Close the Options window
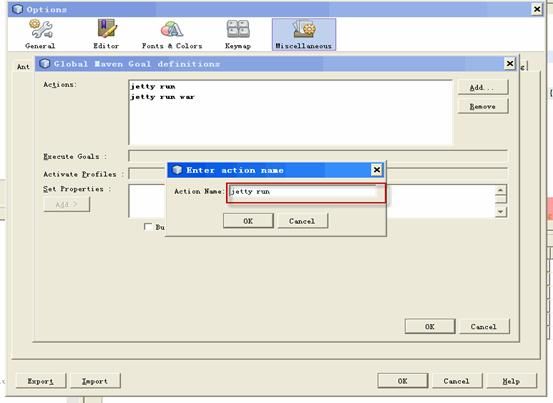 click(x=537, y=9)
